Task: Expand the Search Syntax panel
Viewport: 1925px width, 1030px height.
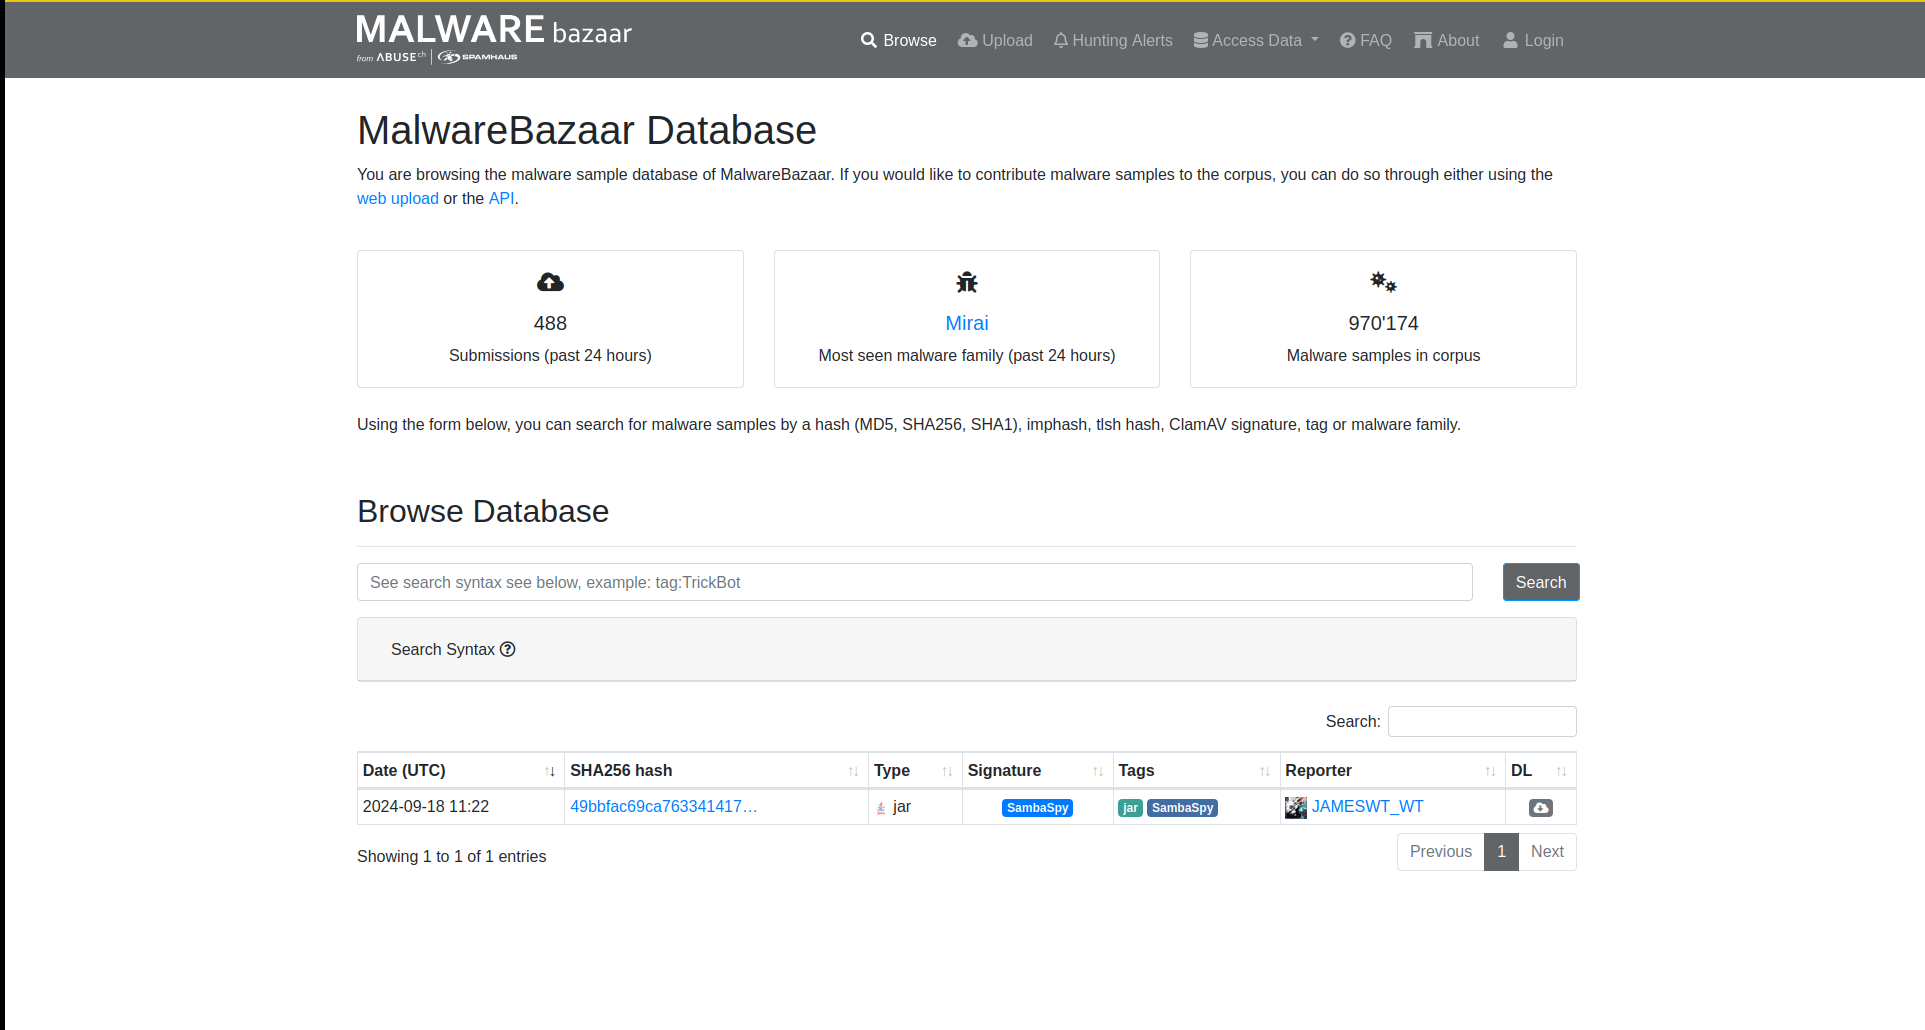Action: point(443,650)
